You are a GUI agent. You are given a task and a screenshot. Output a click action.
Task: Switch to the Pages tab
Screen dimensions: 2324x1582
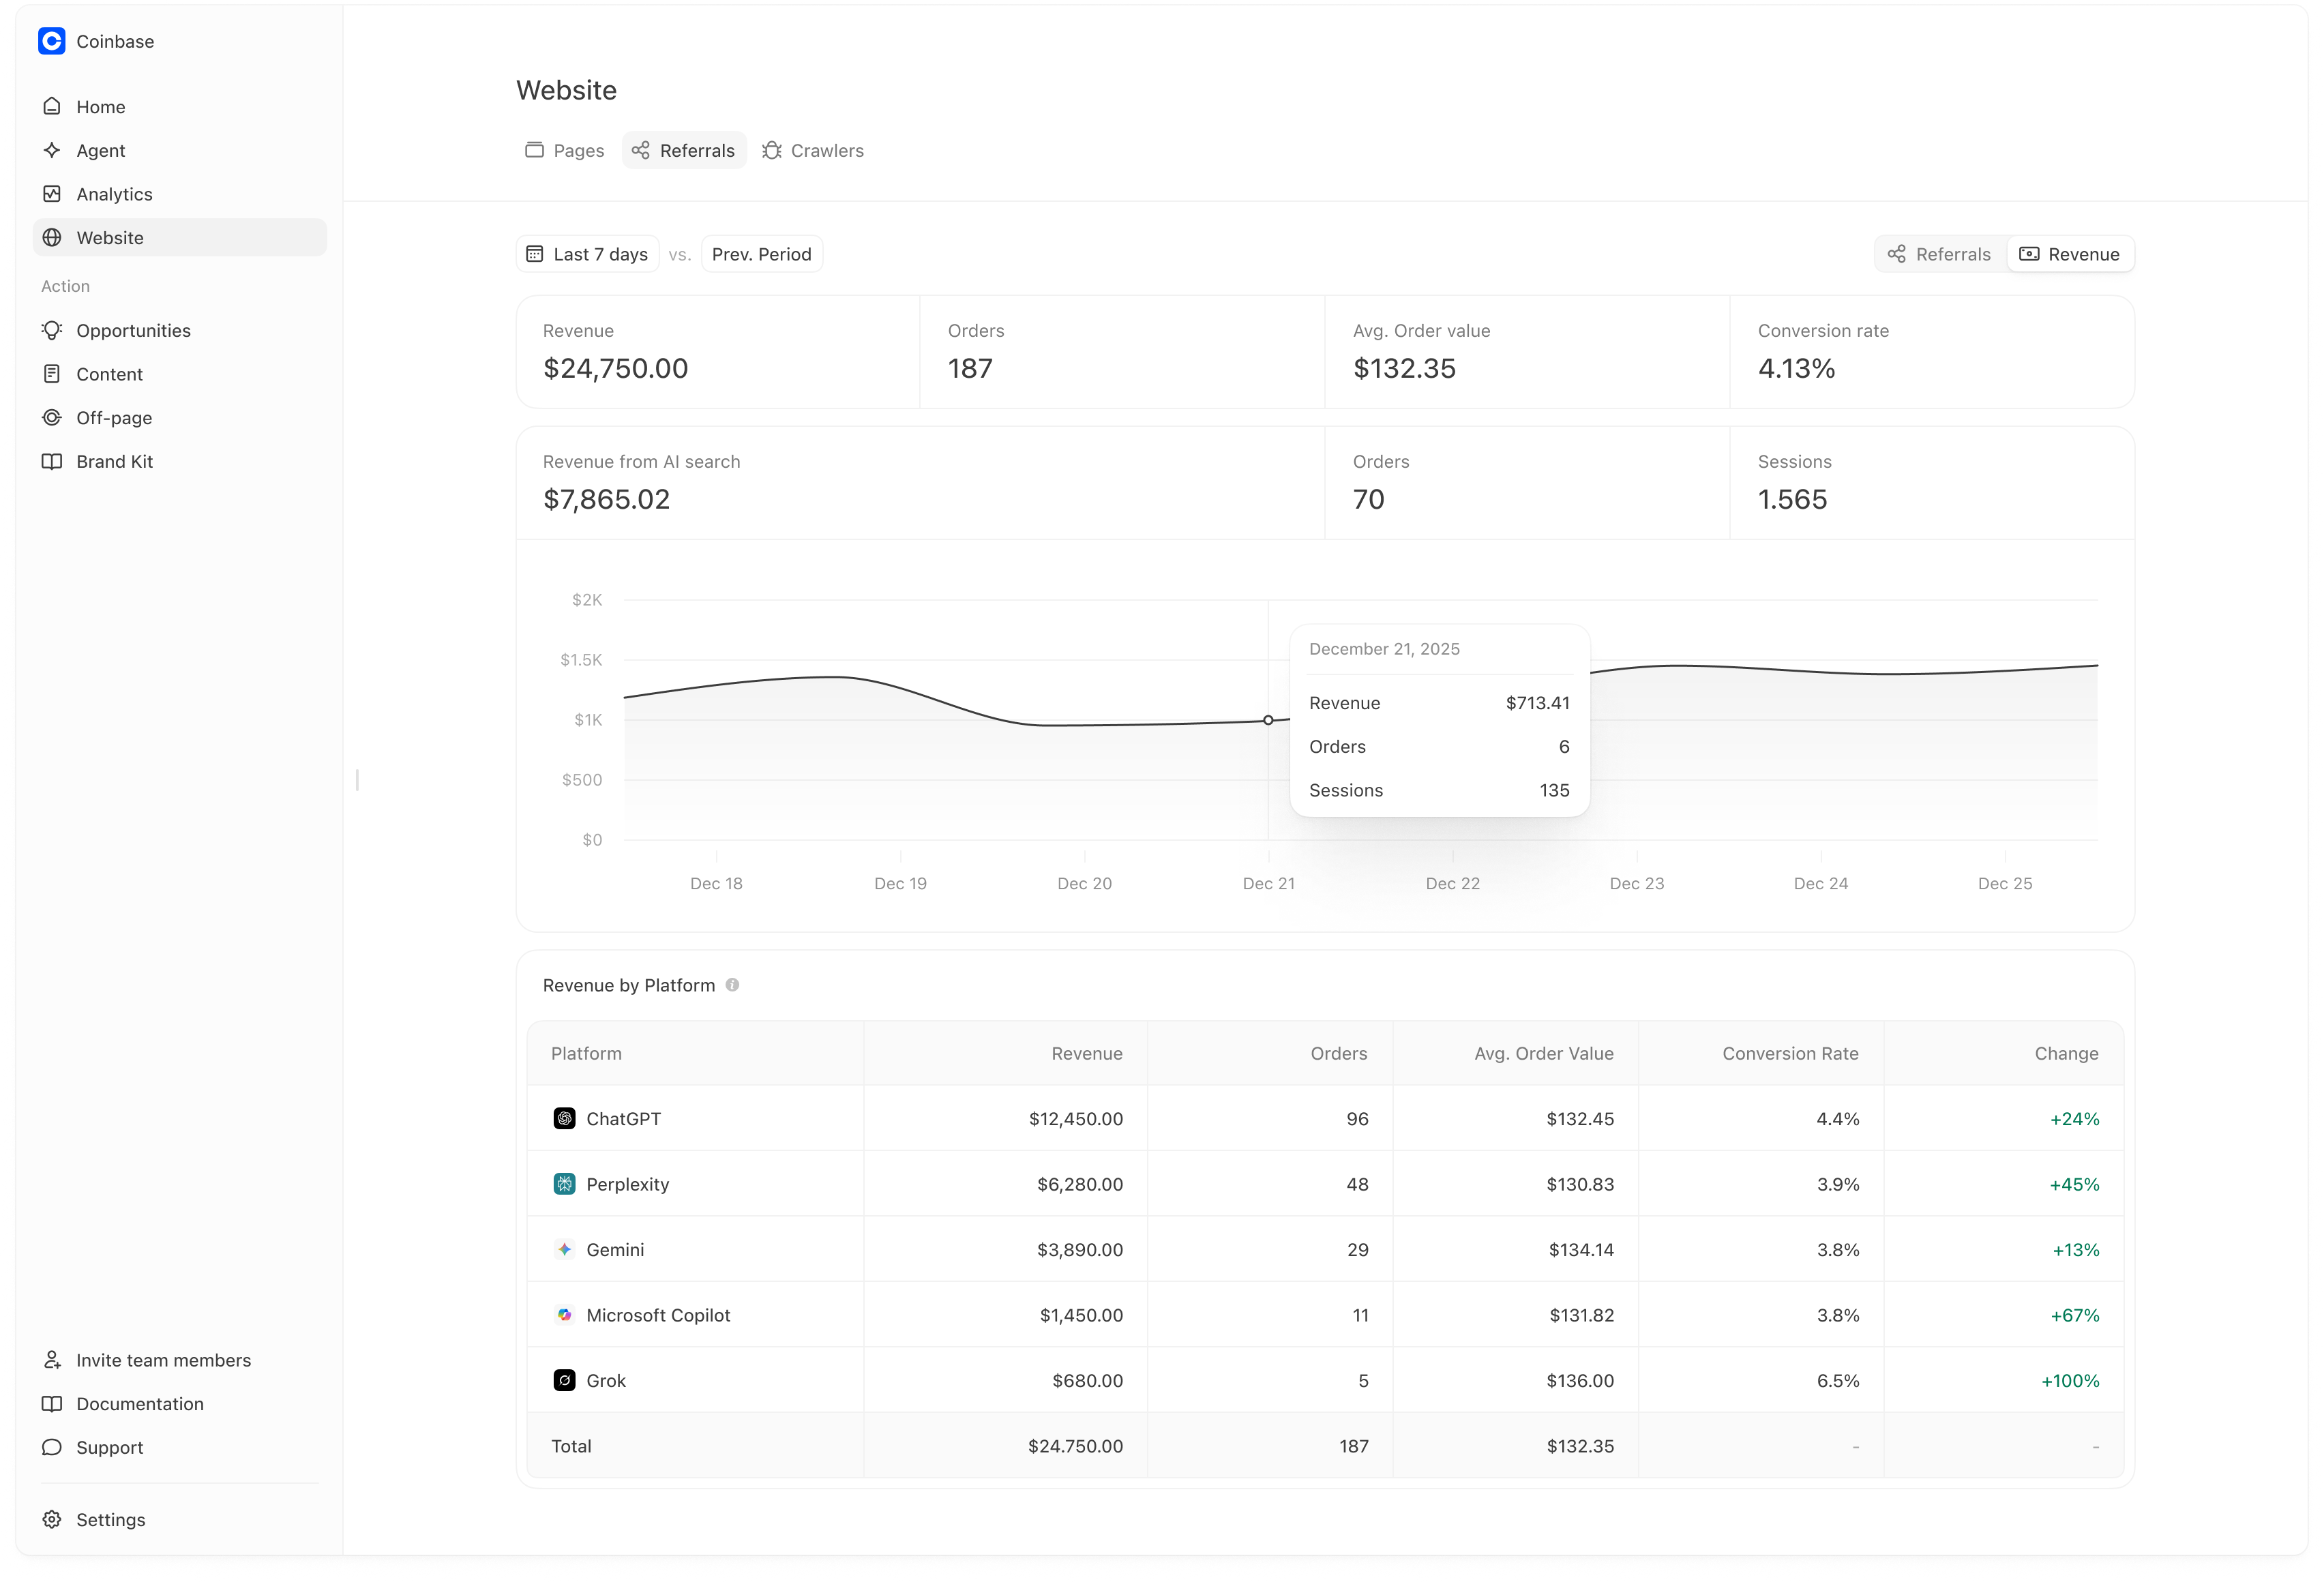[x=564, y=150]
